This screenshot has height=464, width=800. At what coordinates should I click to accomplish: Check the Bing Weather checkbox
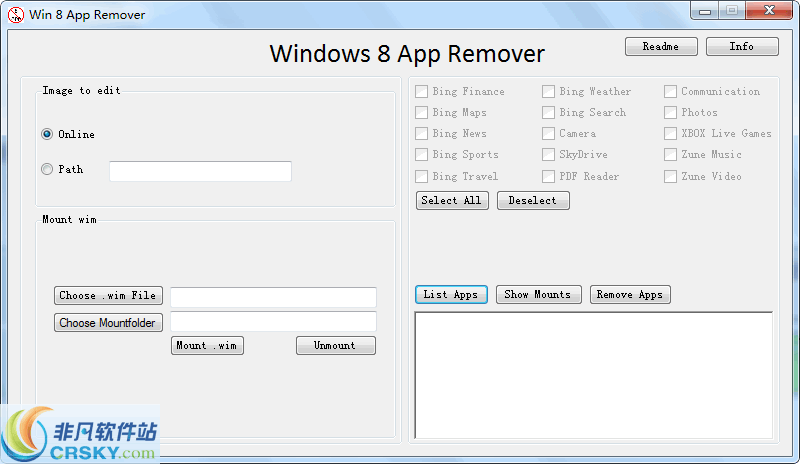(x=548, y=91)
